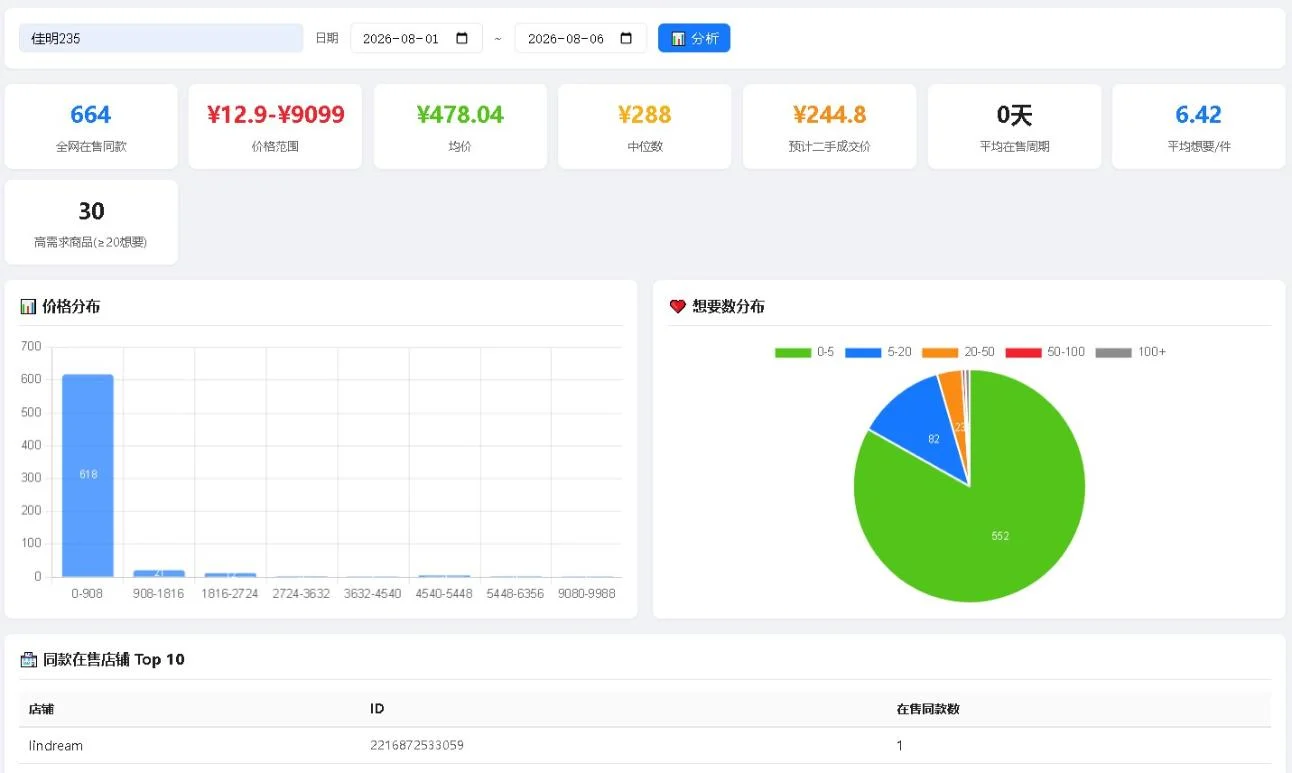Click the 0天 平均在售周期 card
This screenshot has width=1292, height=773.
coord(1014,126)
